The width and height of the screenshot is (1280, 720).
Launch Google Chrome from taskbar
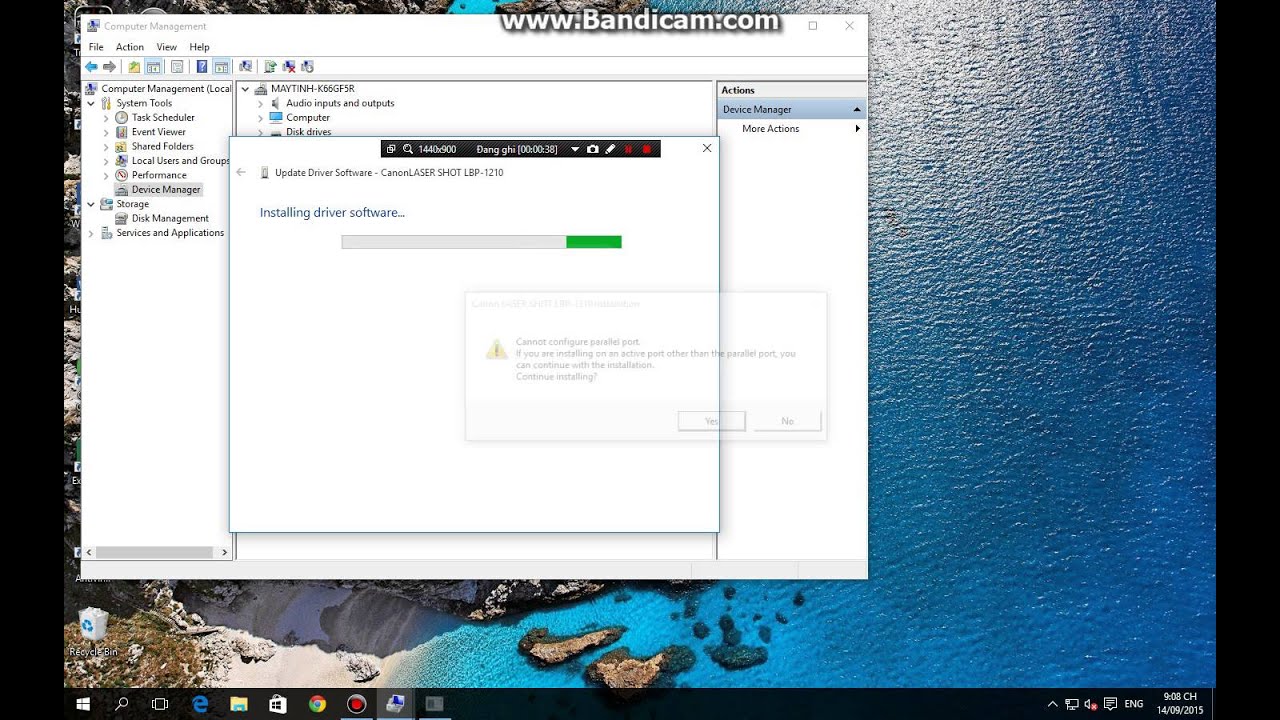[x=317, y=704]
